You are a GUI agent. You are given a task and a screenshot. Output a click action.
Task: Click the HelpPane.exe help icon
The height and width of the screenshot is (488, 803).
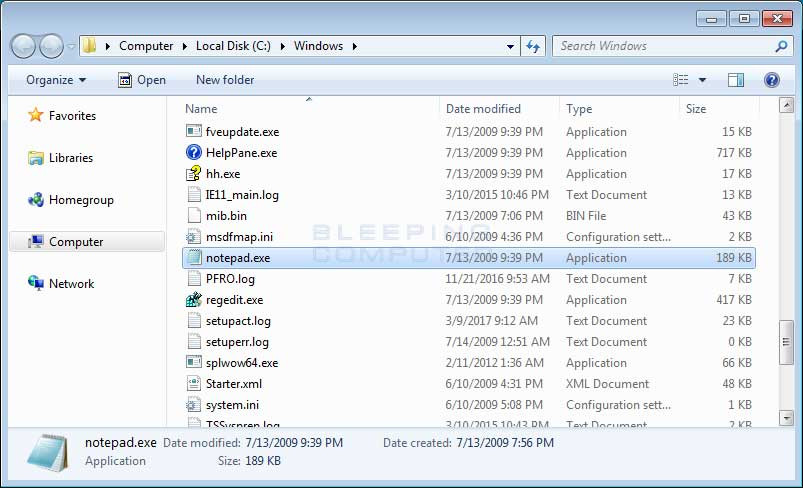tap(194, 153)
